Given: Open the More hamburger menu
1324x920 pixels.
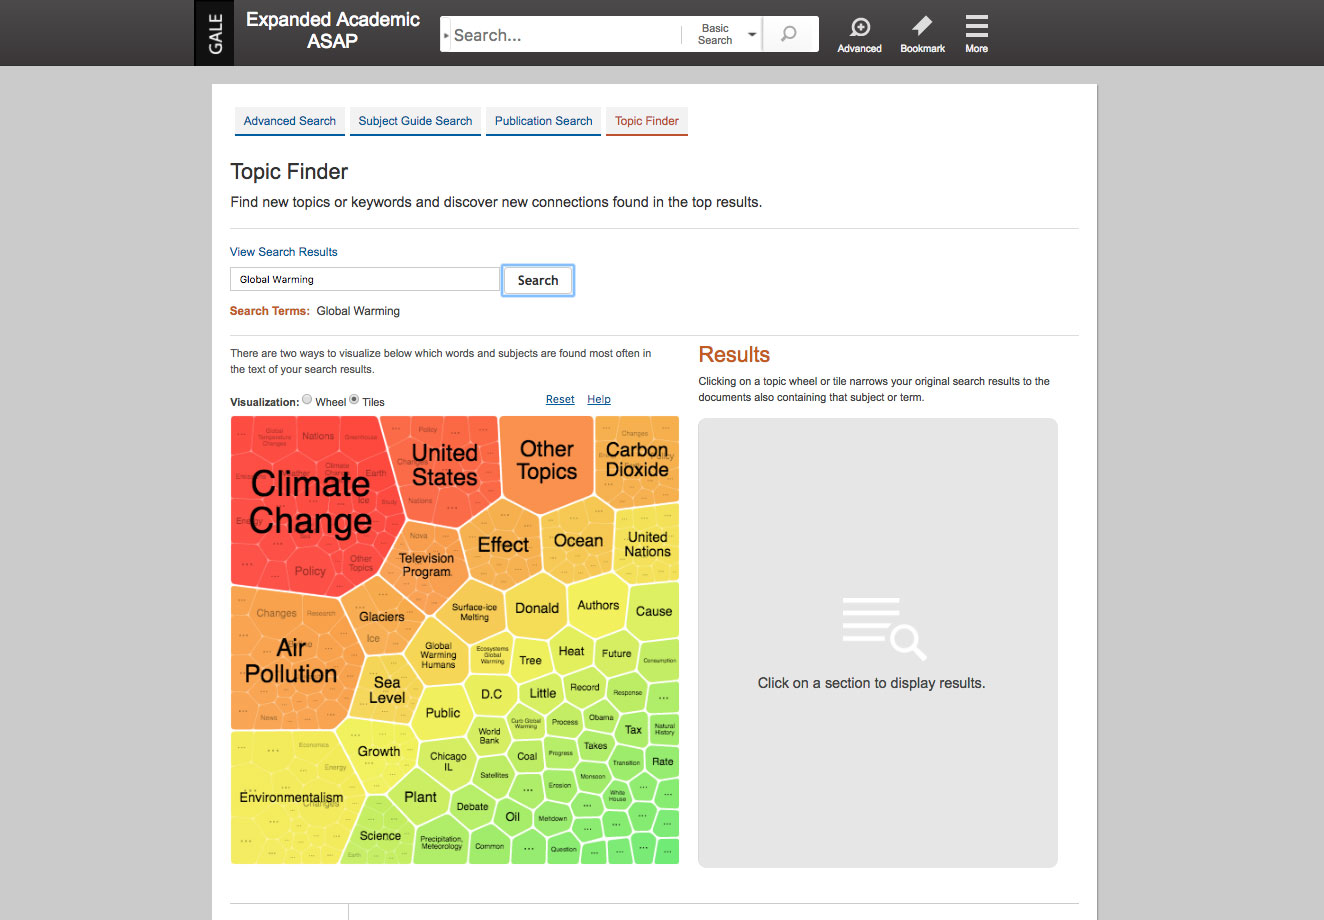Looking at the screenshot, I should (977, 34).
